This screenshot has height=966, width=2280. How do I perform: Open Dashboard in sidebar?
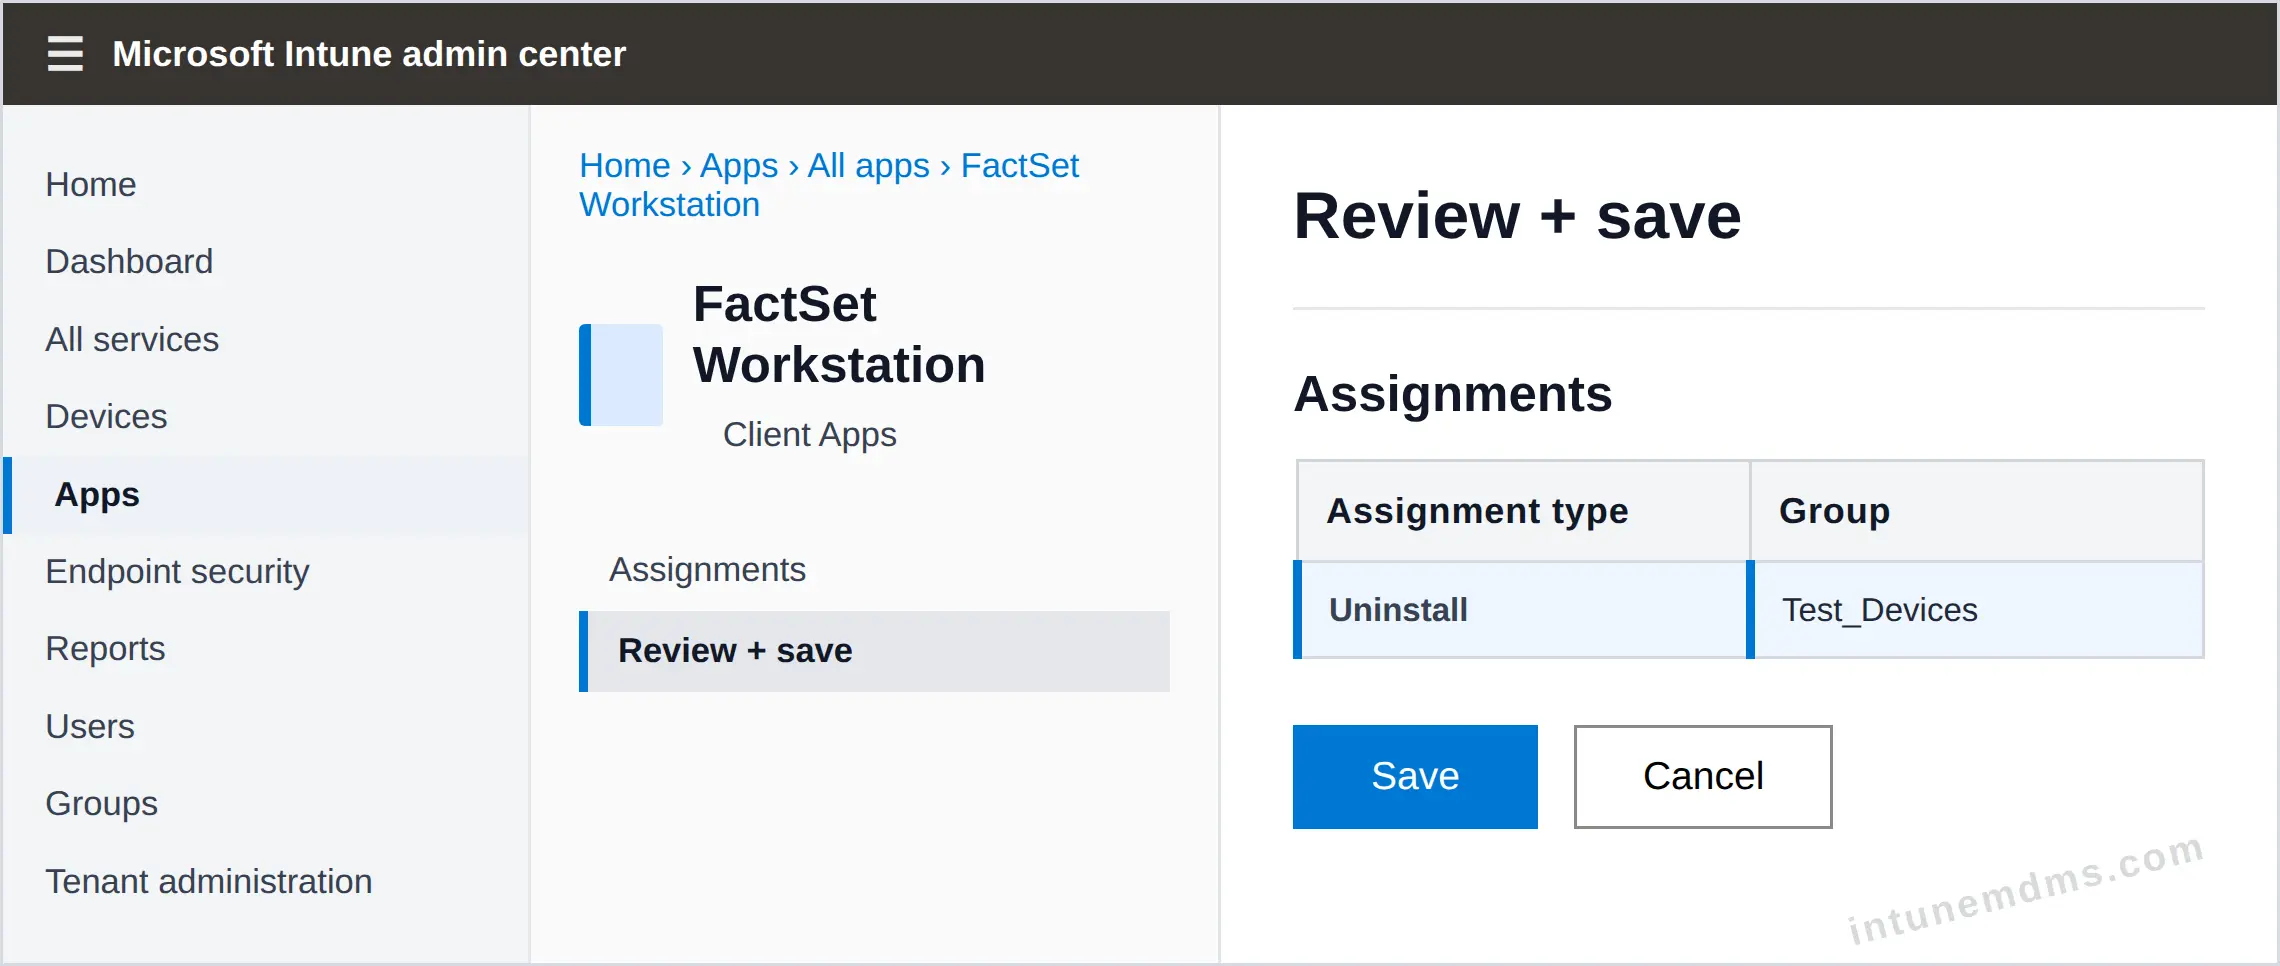[129, 262]
